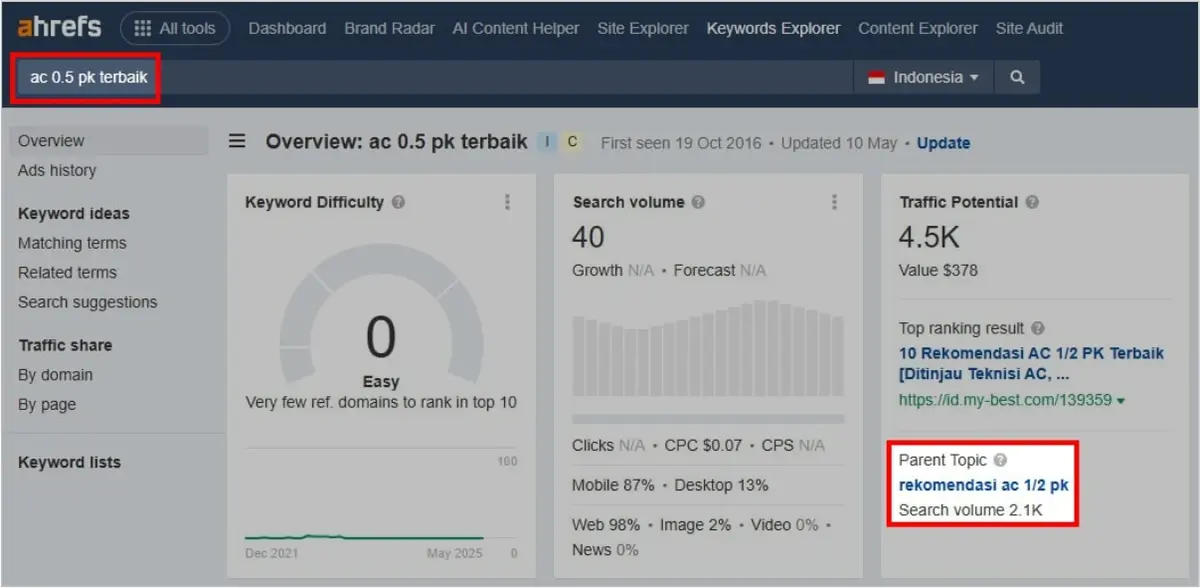Click Traffic Potential help icon

tap(1032, 202)
